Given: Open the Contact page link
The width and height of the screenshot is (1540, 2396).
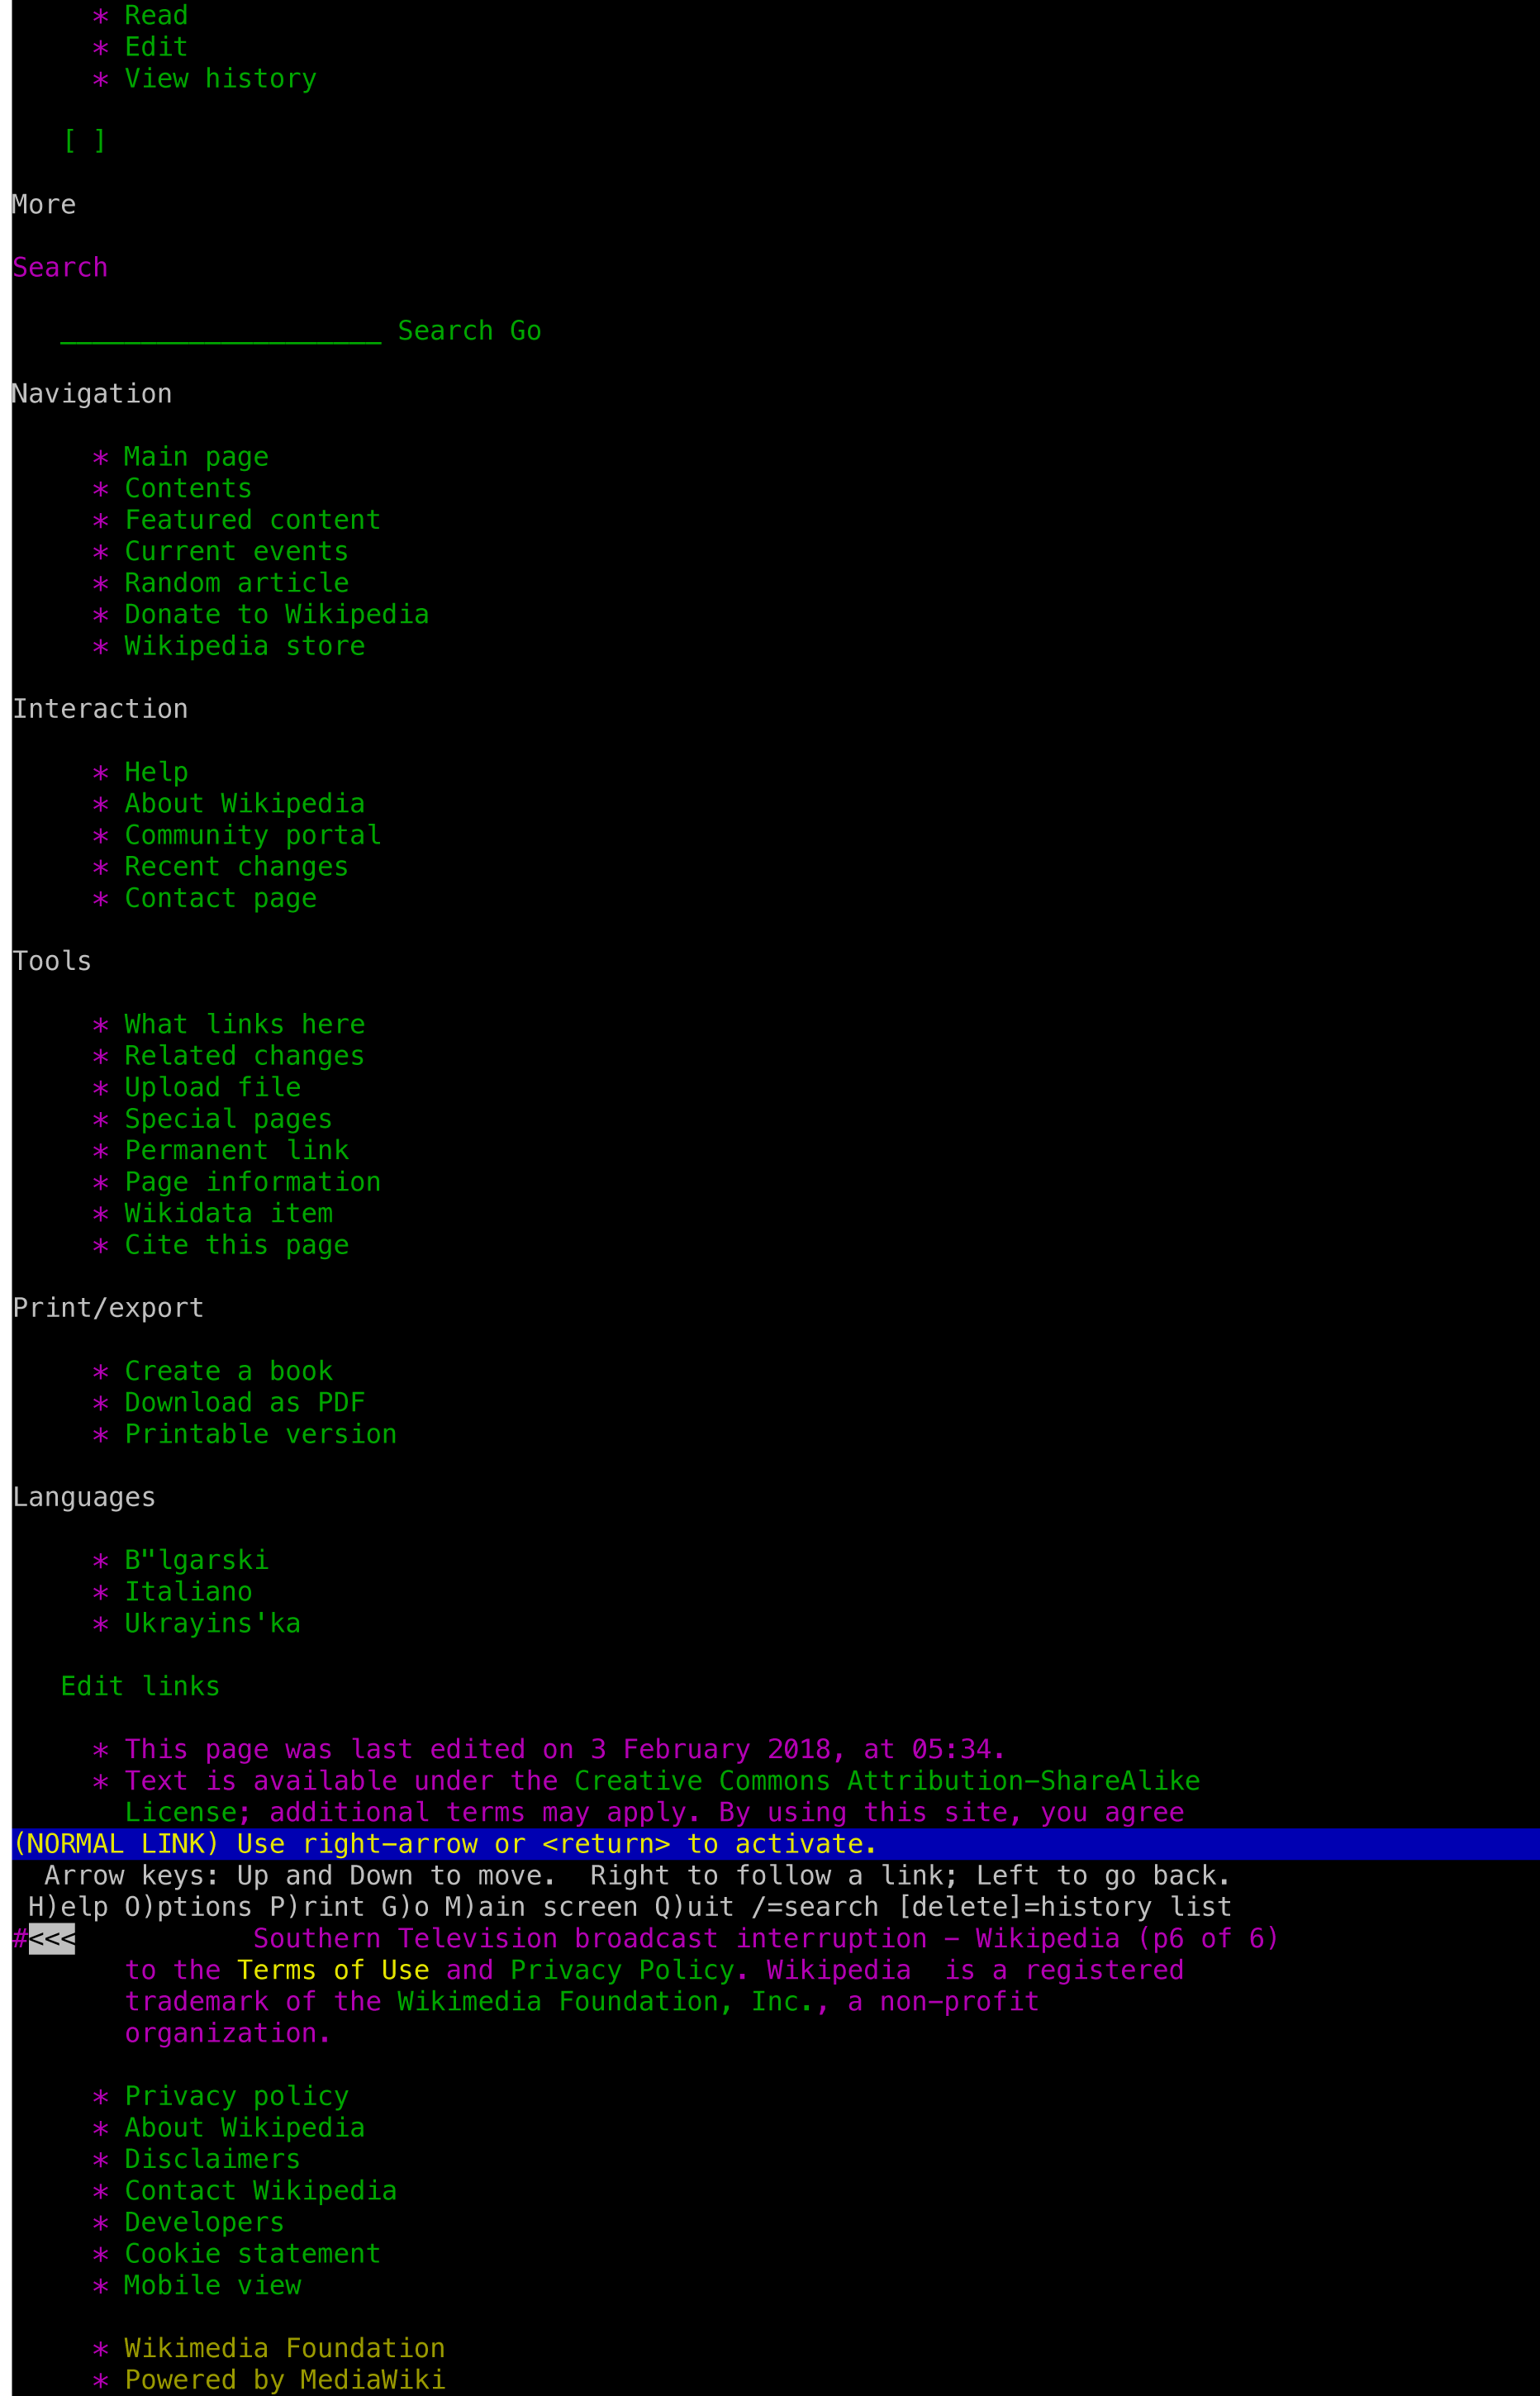Looking at the screenshot, I should click(x=220, y=898).
